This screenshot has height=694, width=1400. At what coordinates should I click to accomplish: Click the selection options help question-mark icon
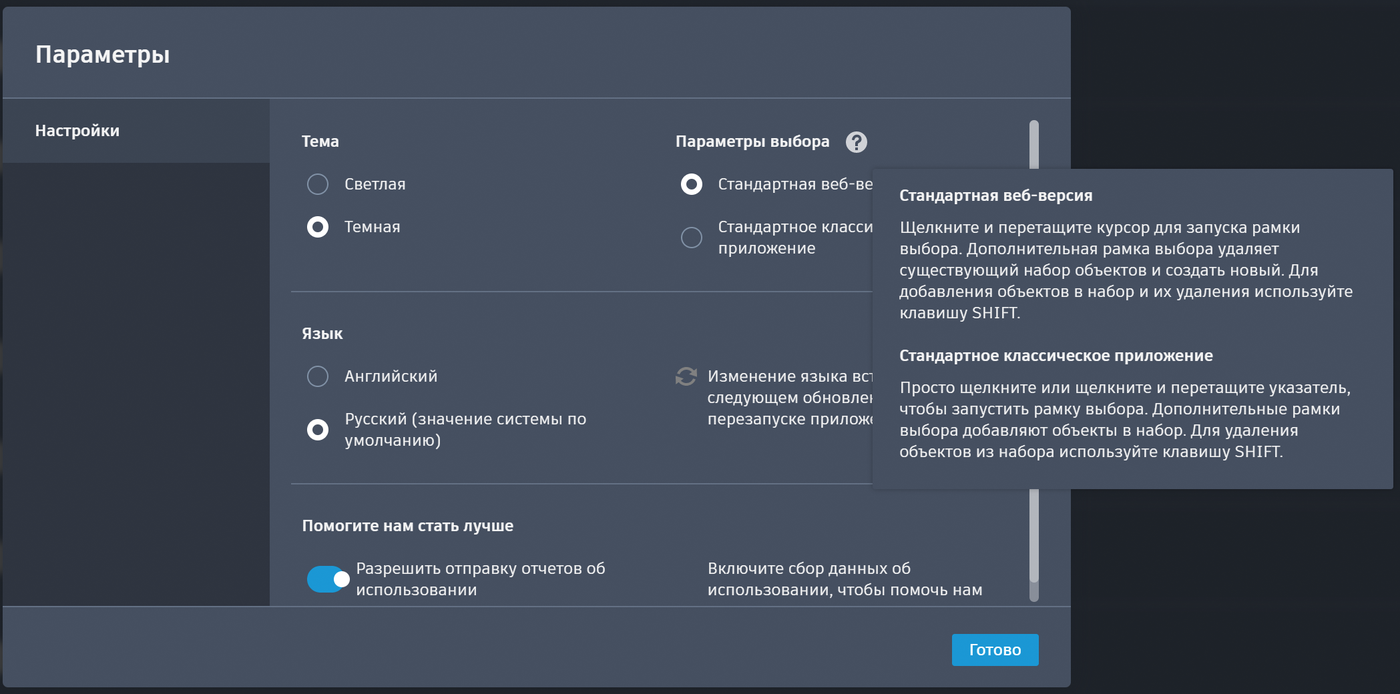tap(856, 142)
